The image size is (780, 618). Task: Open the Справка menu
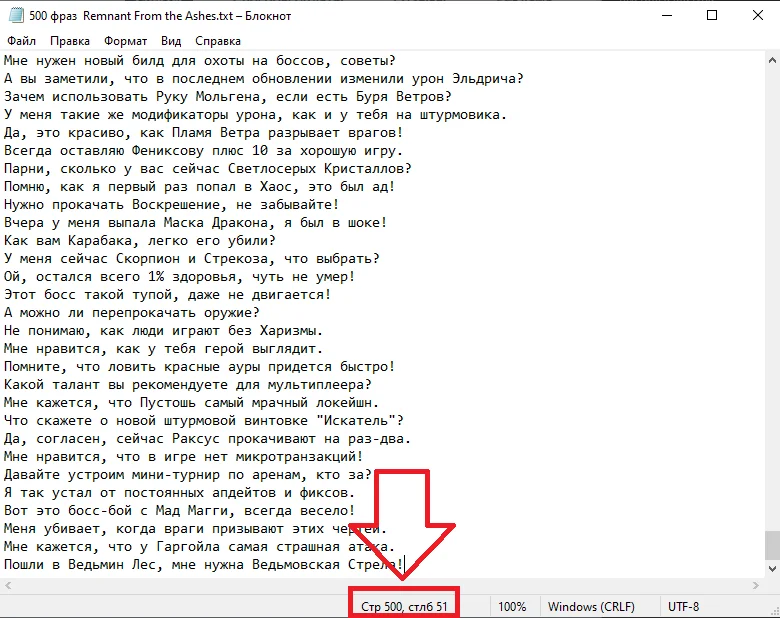[217, 41]
